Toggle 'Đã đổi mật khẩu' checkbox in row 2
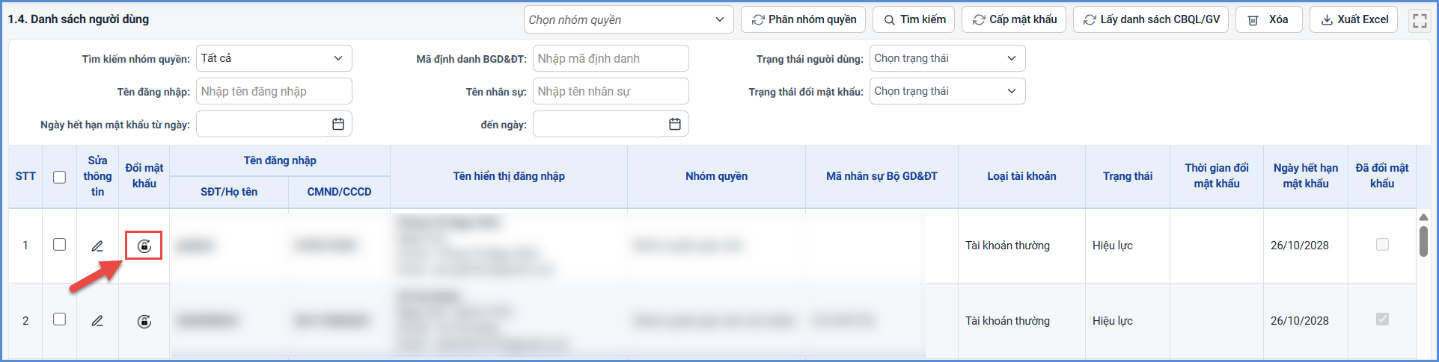The image size is (1439, 362). (x=1382, y=320)
